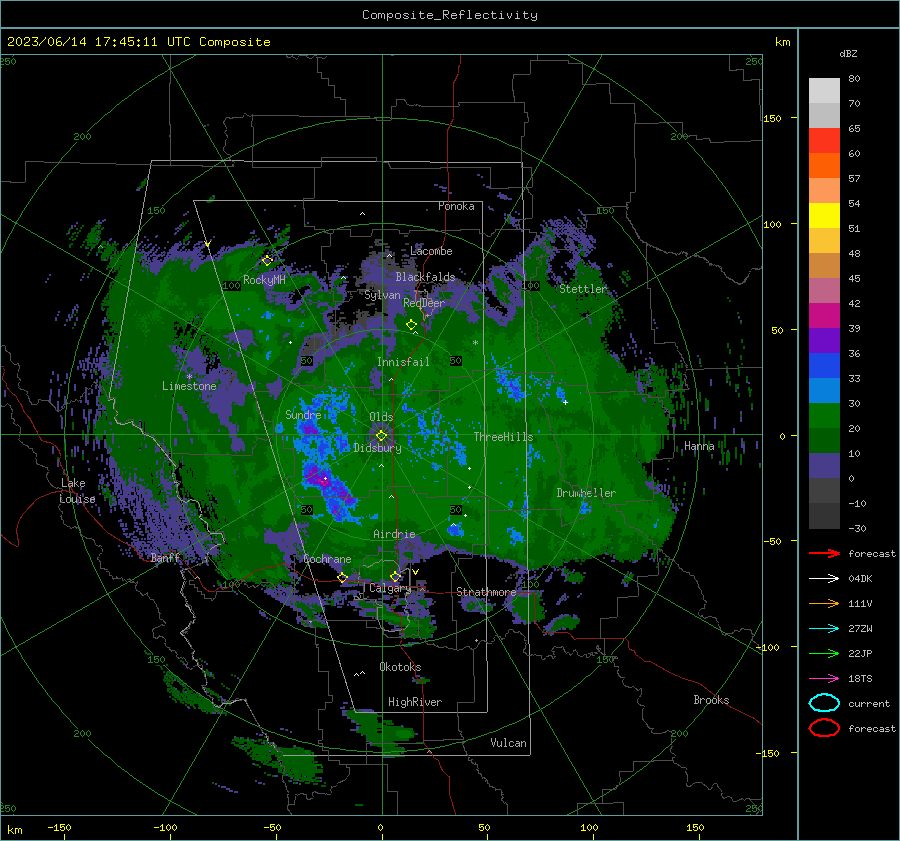Click the Lake Louise label
Image resolution: width=900 pixels, height=841 pixels.
click(x=77, y=491)
